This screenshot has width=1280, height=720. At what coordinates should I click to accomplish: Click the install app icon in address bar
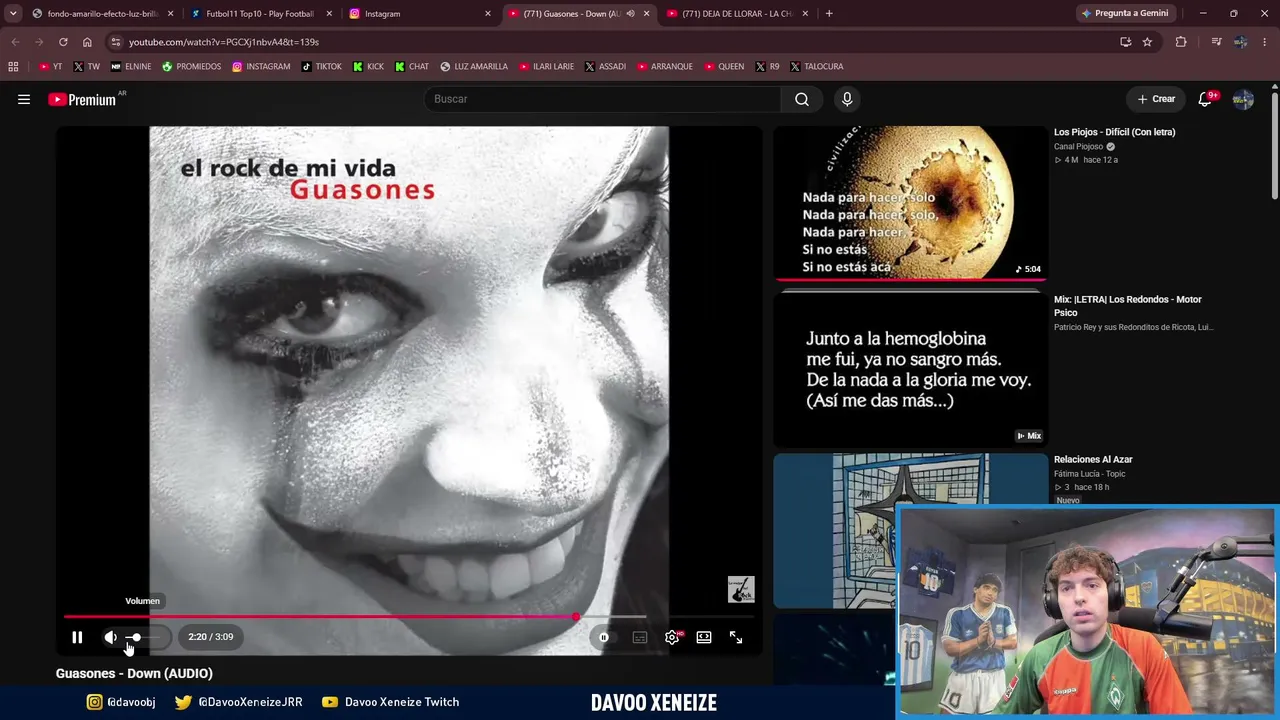pos(1125,42)
